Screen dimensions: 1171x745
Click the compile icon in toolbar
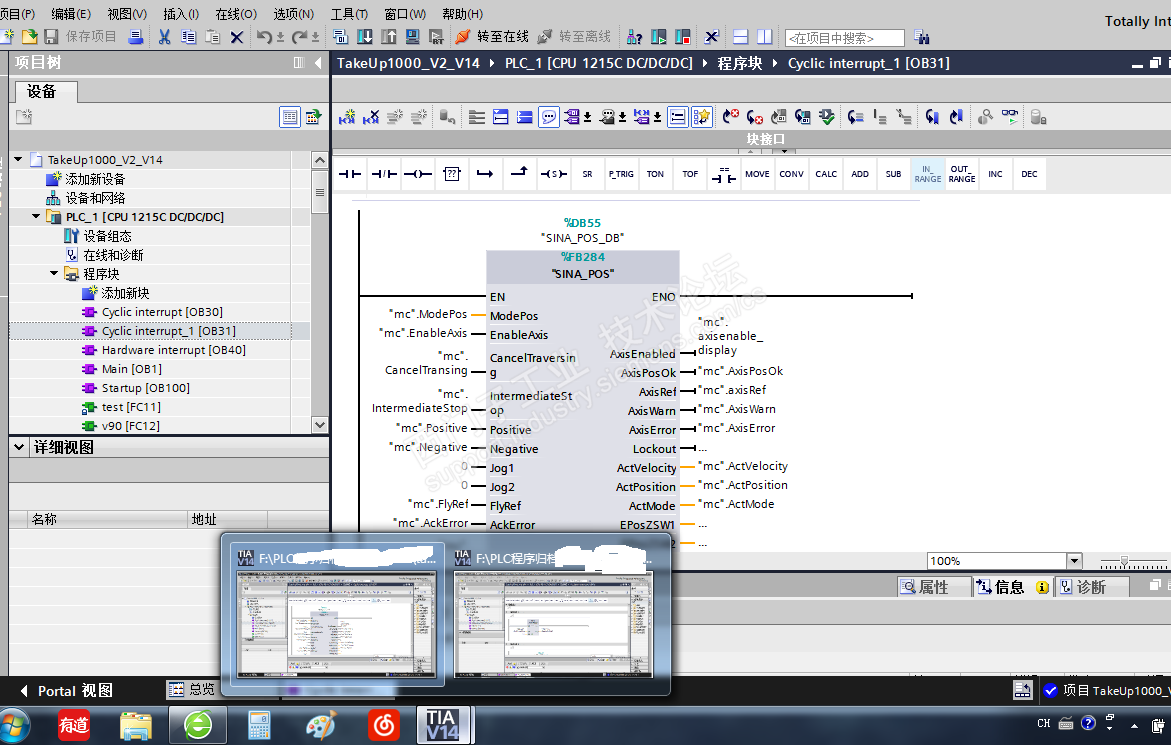(x=341, y=37)
